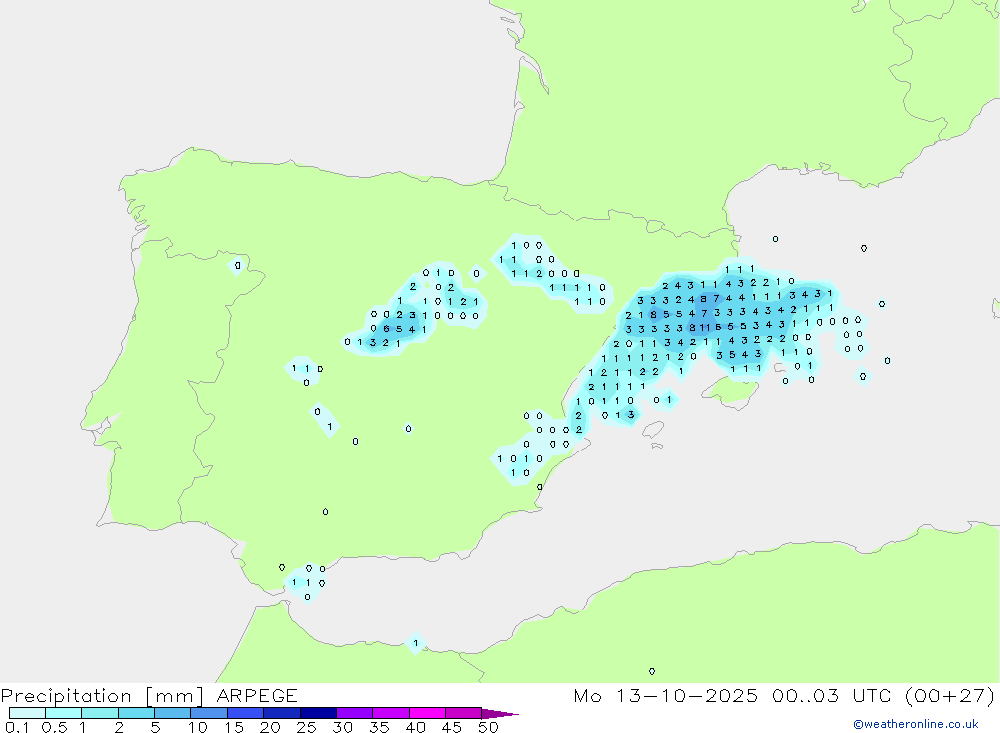Click the '50' legend scale label
The width and height of the screenshot is (1000, 733).
(x=488, y=727)
